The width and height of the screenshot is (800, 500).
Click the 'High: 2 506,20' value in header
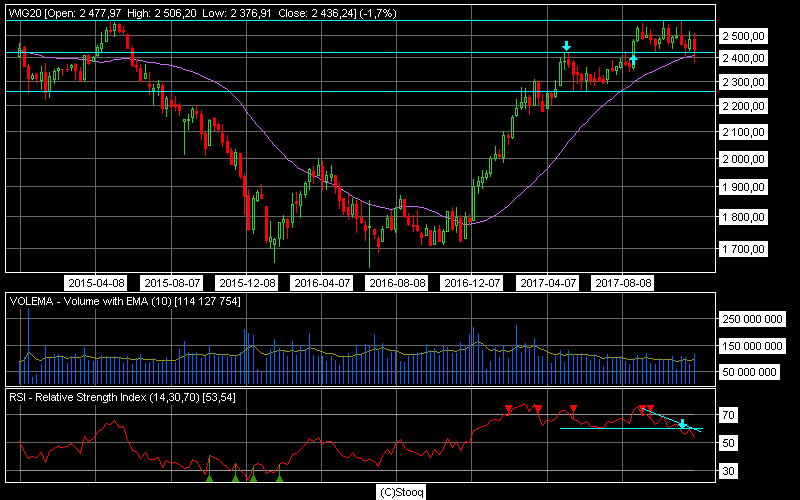pyautogui.click(x=162, y=13)
